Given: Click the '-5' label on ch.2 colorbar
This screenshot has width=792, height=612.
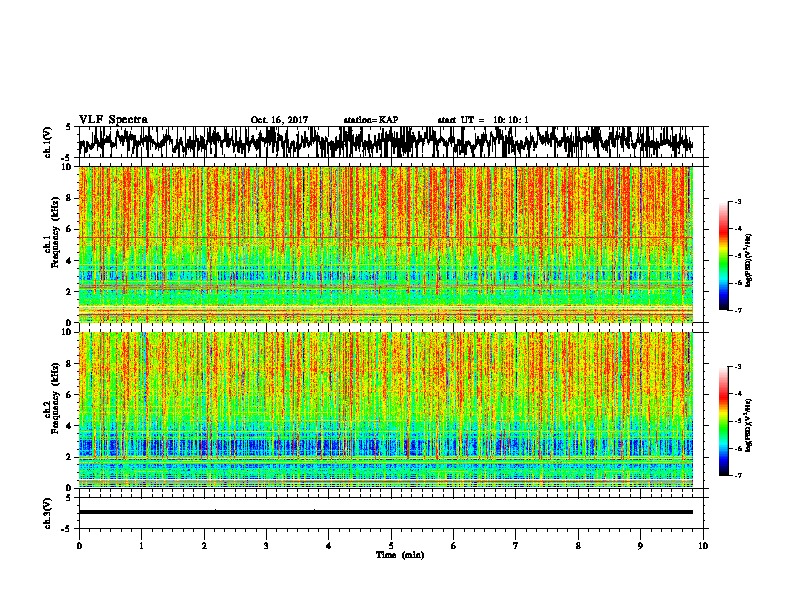Looking at the screenshot, I should (737, 421).
